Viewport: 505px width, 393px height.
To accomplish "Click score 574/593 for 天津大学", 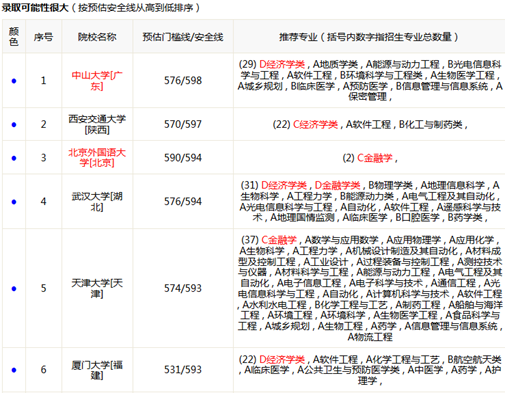I will point(183,288).
